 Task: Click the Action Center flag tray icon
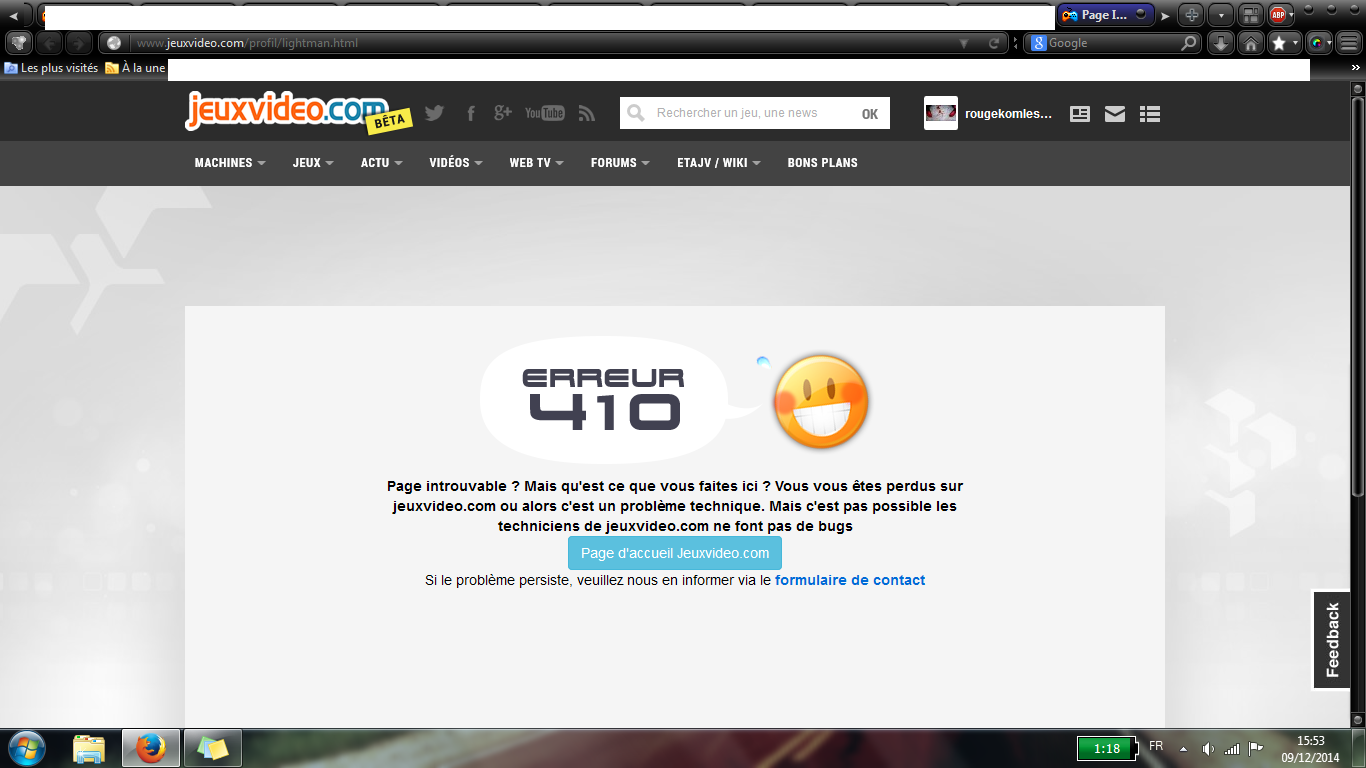click(1256, 748)
